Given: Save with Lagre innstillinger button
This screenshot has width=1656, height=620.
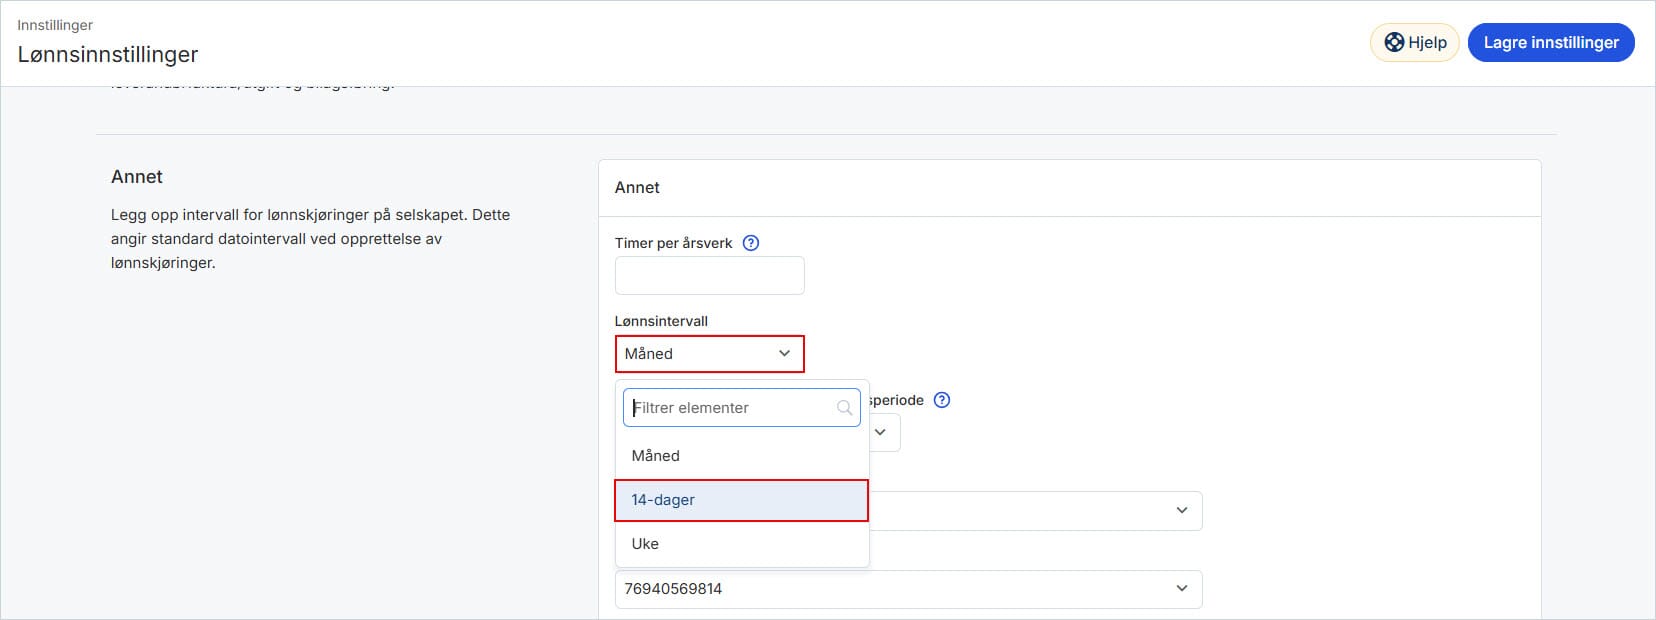Looking at the screenshot, I should click(x=1551, y=43).
